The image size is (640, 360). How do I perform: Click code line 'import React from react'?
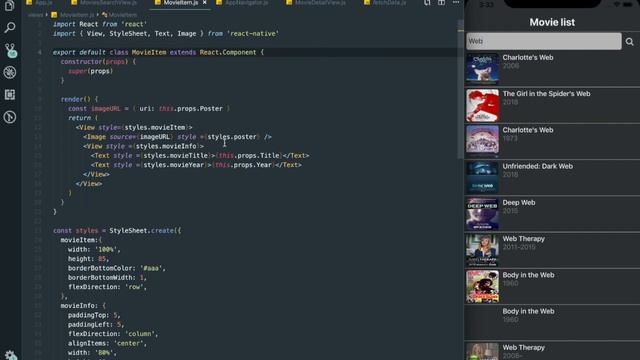tap(100, 24)
